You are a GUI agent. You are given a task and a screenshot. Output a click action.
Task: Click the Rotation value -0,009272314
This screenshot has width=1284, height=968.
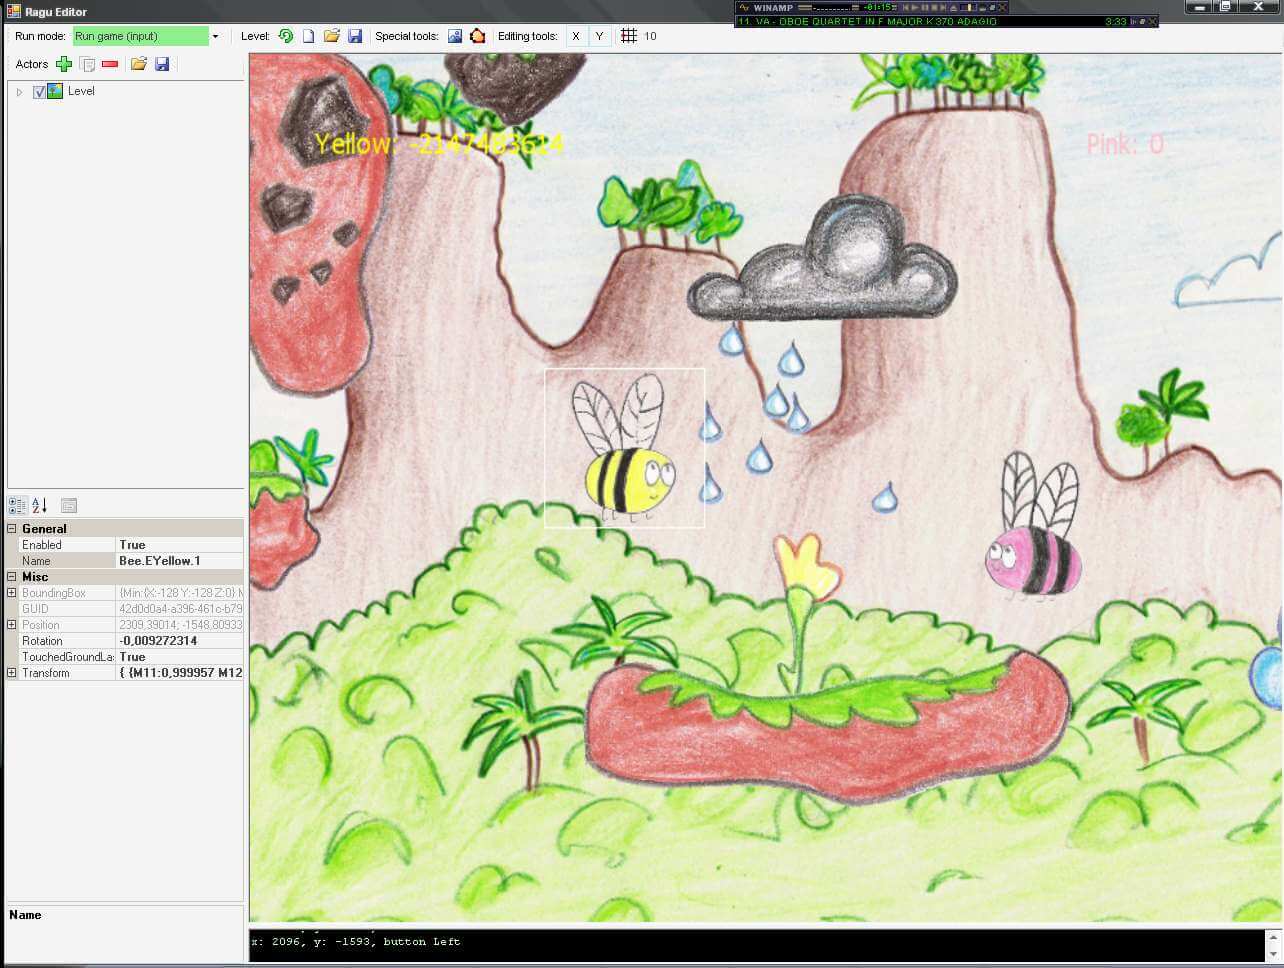pyautogui.click(x=180, y=641)
